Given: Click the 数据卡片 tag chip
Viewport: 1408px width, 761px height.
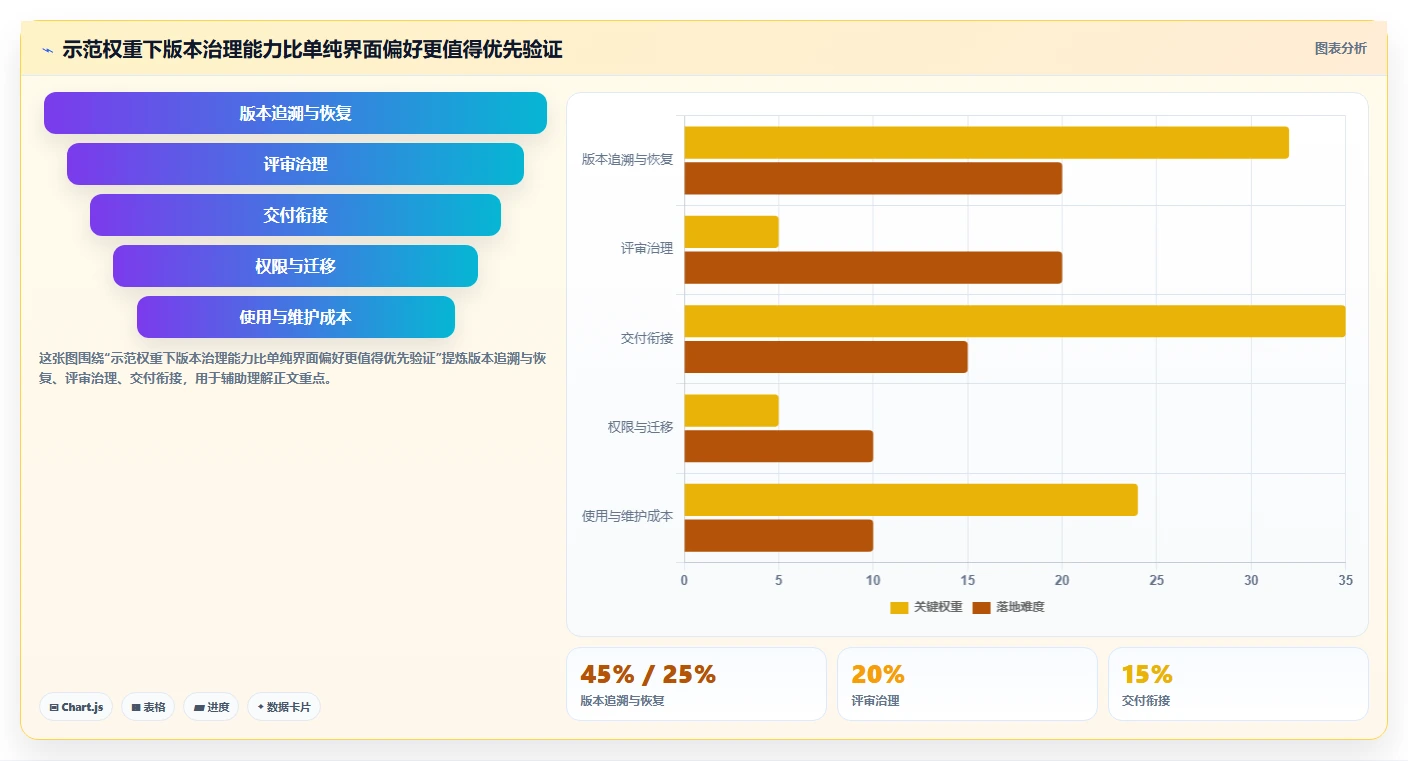Looking at the screenshot, I should tap(284, 707).
